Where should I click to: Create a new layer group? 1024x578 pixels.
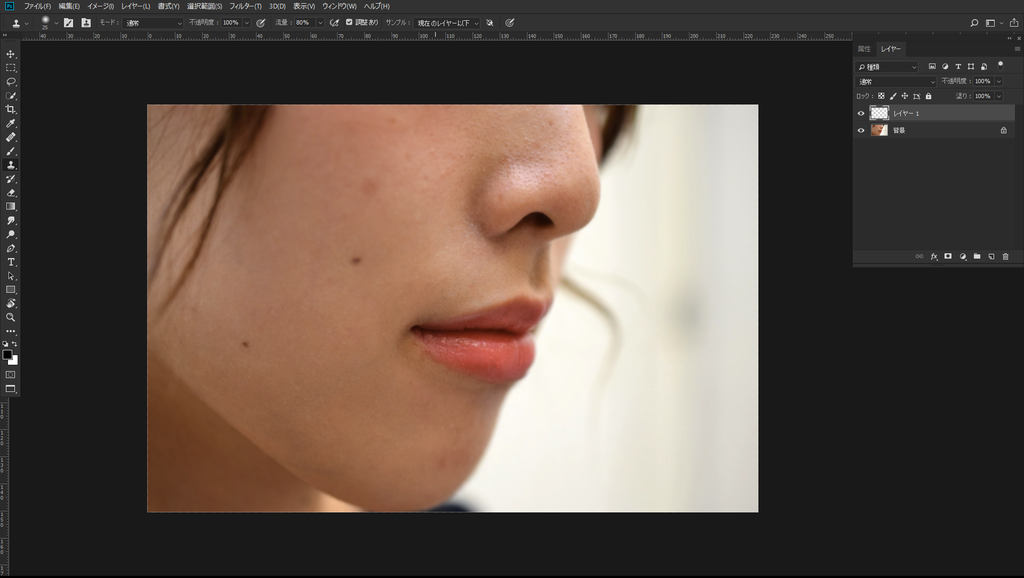pos(977,257)
